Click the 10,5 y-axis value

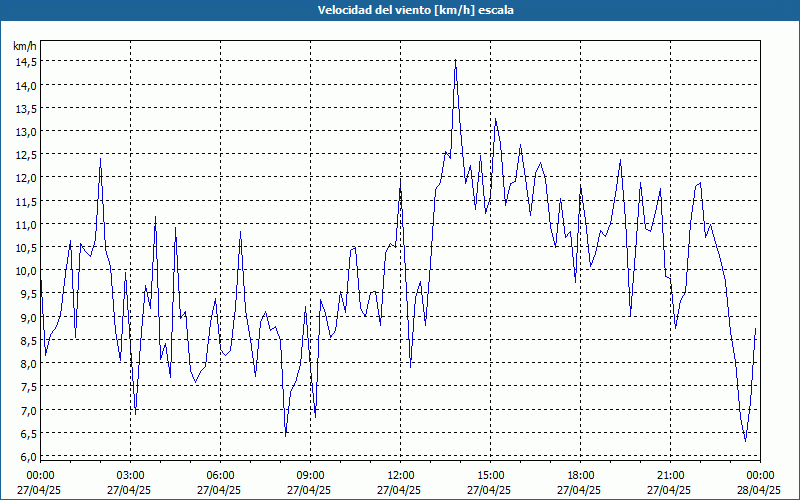(x=27, y=247)
